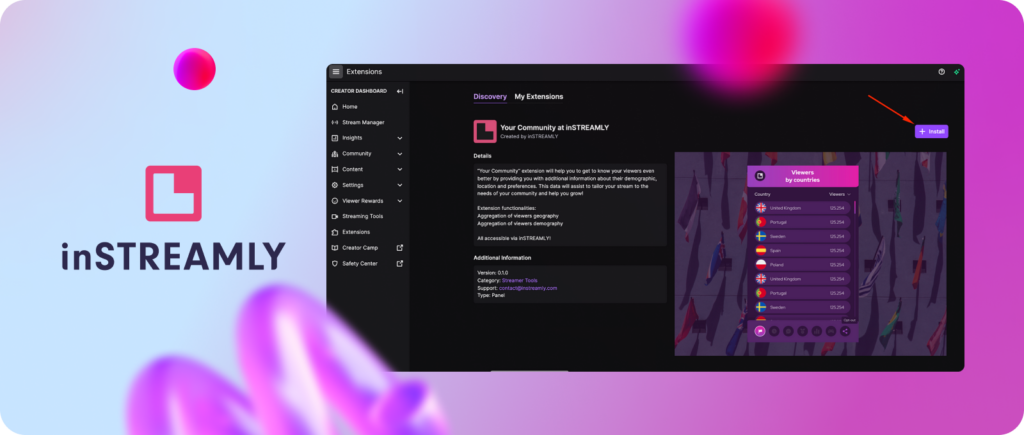Open Creator Camp book icon

pyautogui.click(x=335, y=248)
